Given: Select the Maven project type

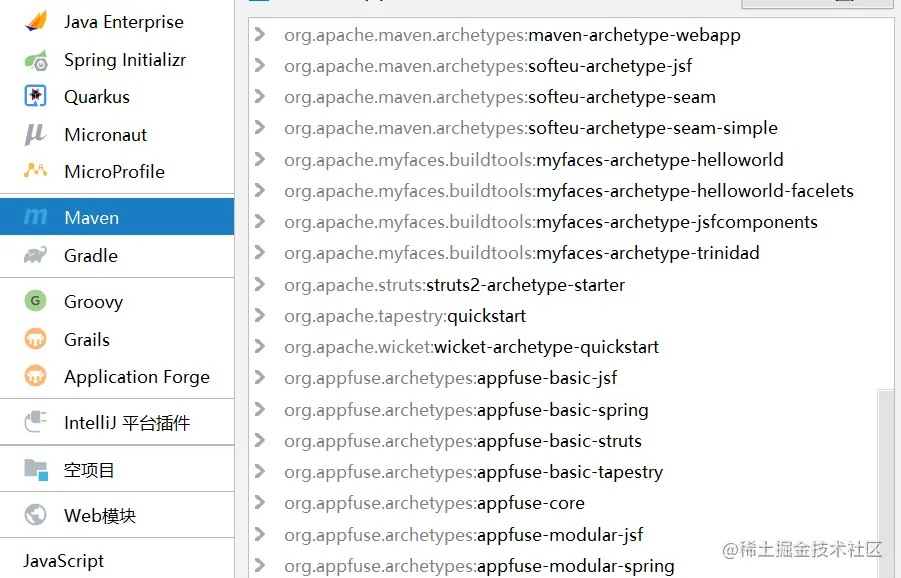Looking at the screenshot, I should (x=117, y=217).
